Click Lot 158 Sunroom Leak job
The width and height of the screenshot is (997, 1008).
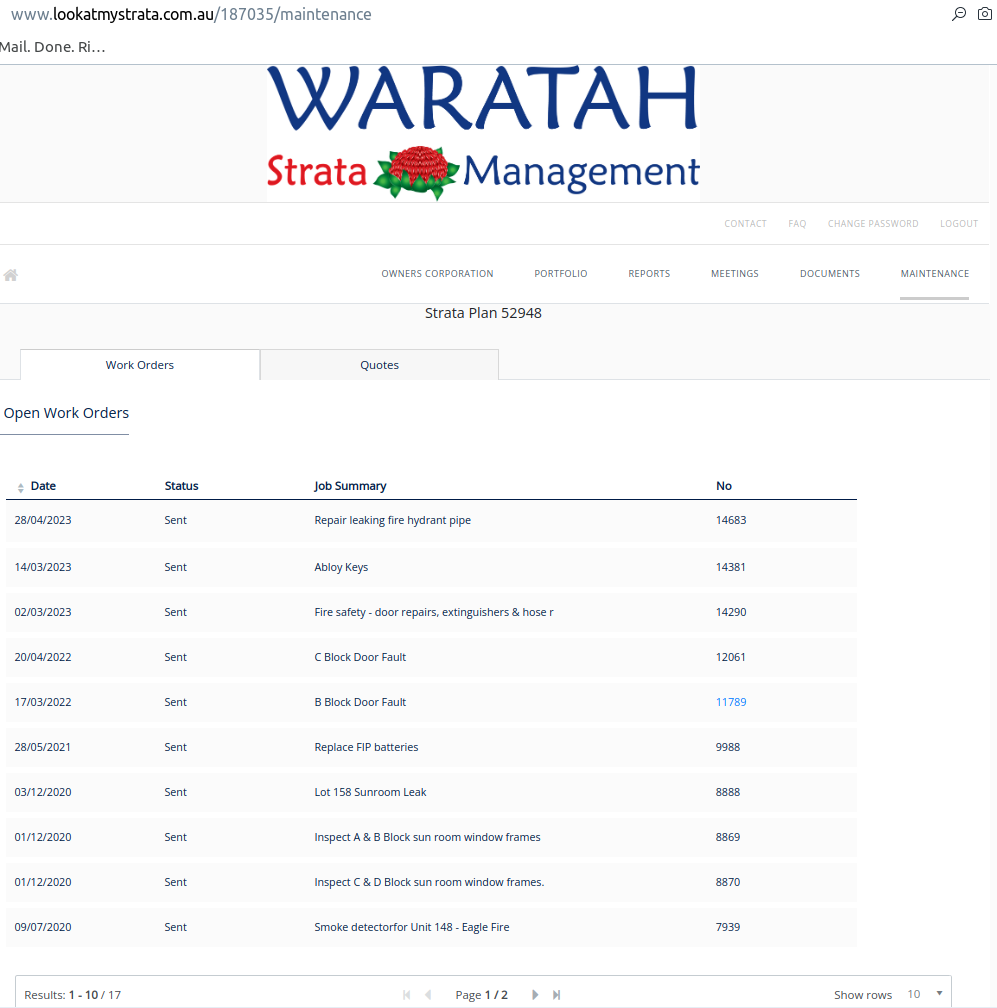coord(370,792)
